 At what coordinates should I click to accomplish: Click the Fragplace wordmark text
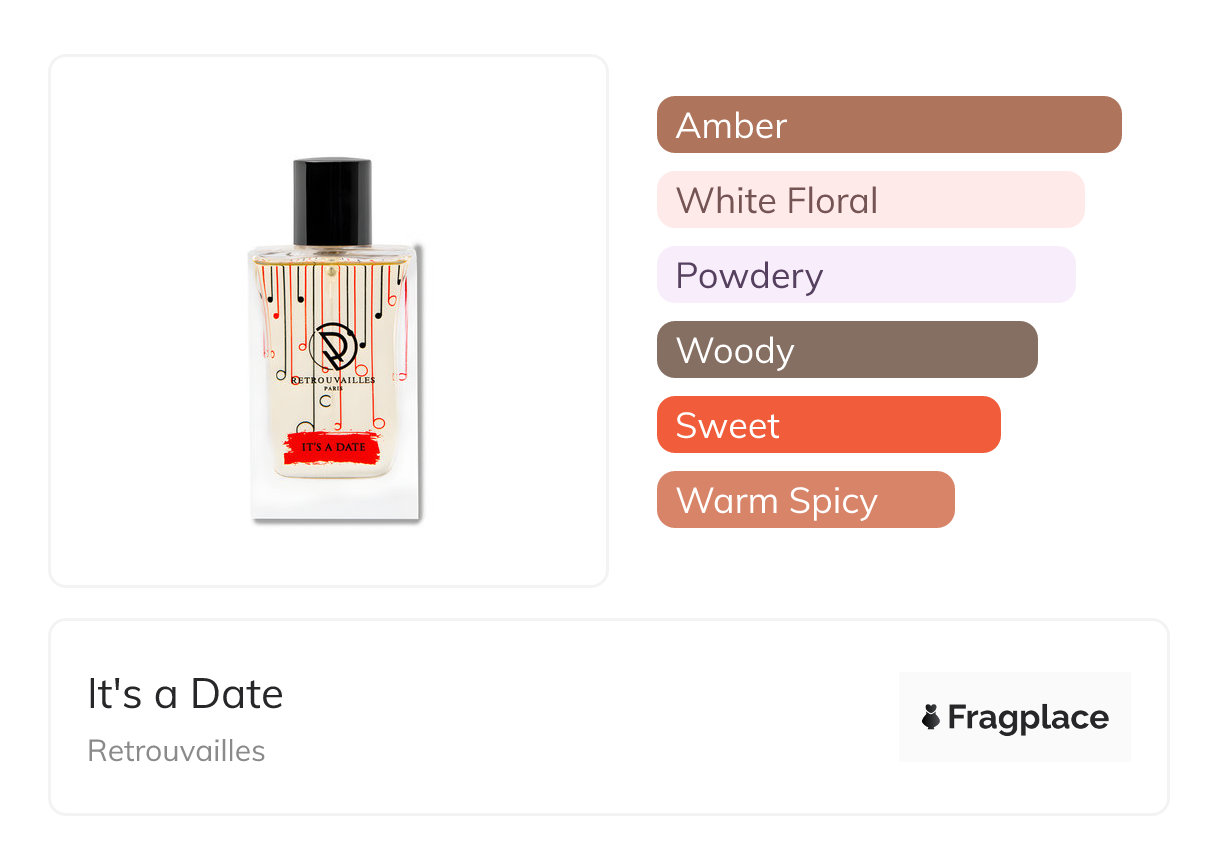click(1027, 718)
